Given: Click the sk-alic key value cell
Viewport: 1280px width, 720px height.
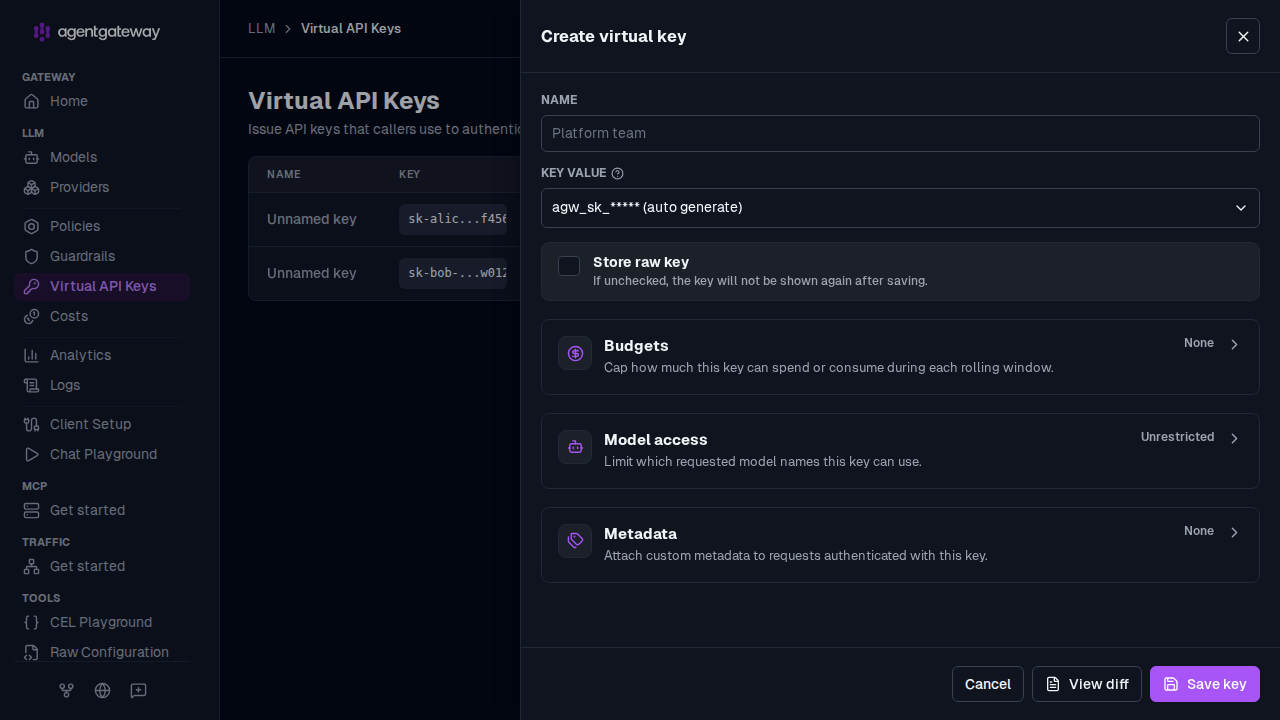Looking at the screenshot, I should click(x=453, y=219).
